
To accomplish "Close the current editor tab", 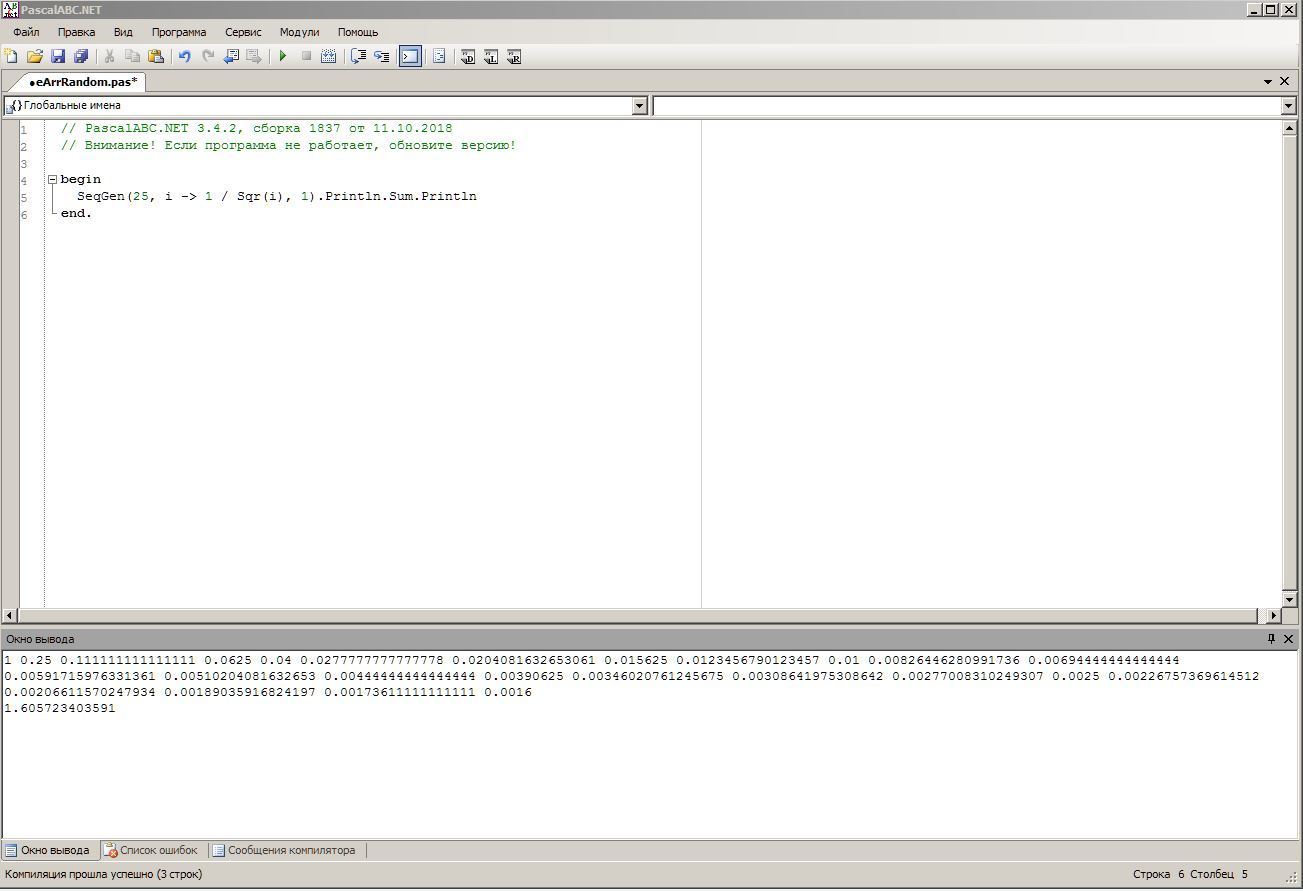I will (x=1285, y=81).
